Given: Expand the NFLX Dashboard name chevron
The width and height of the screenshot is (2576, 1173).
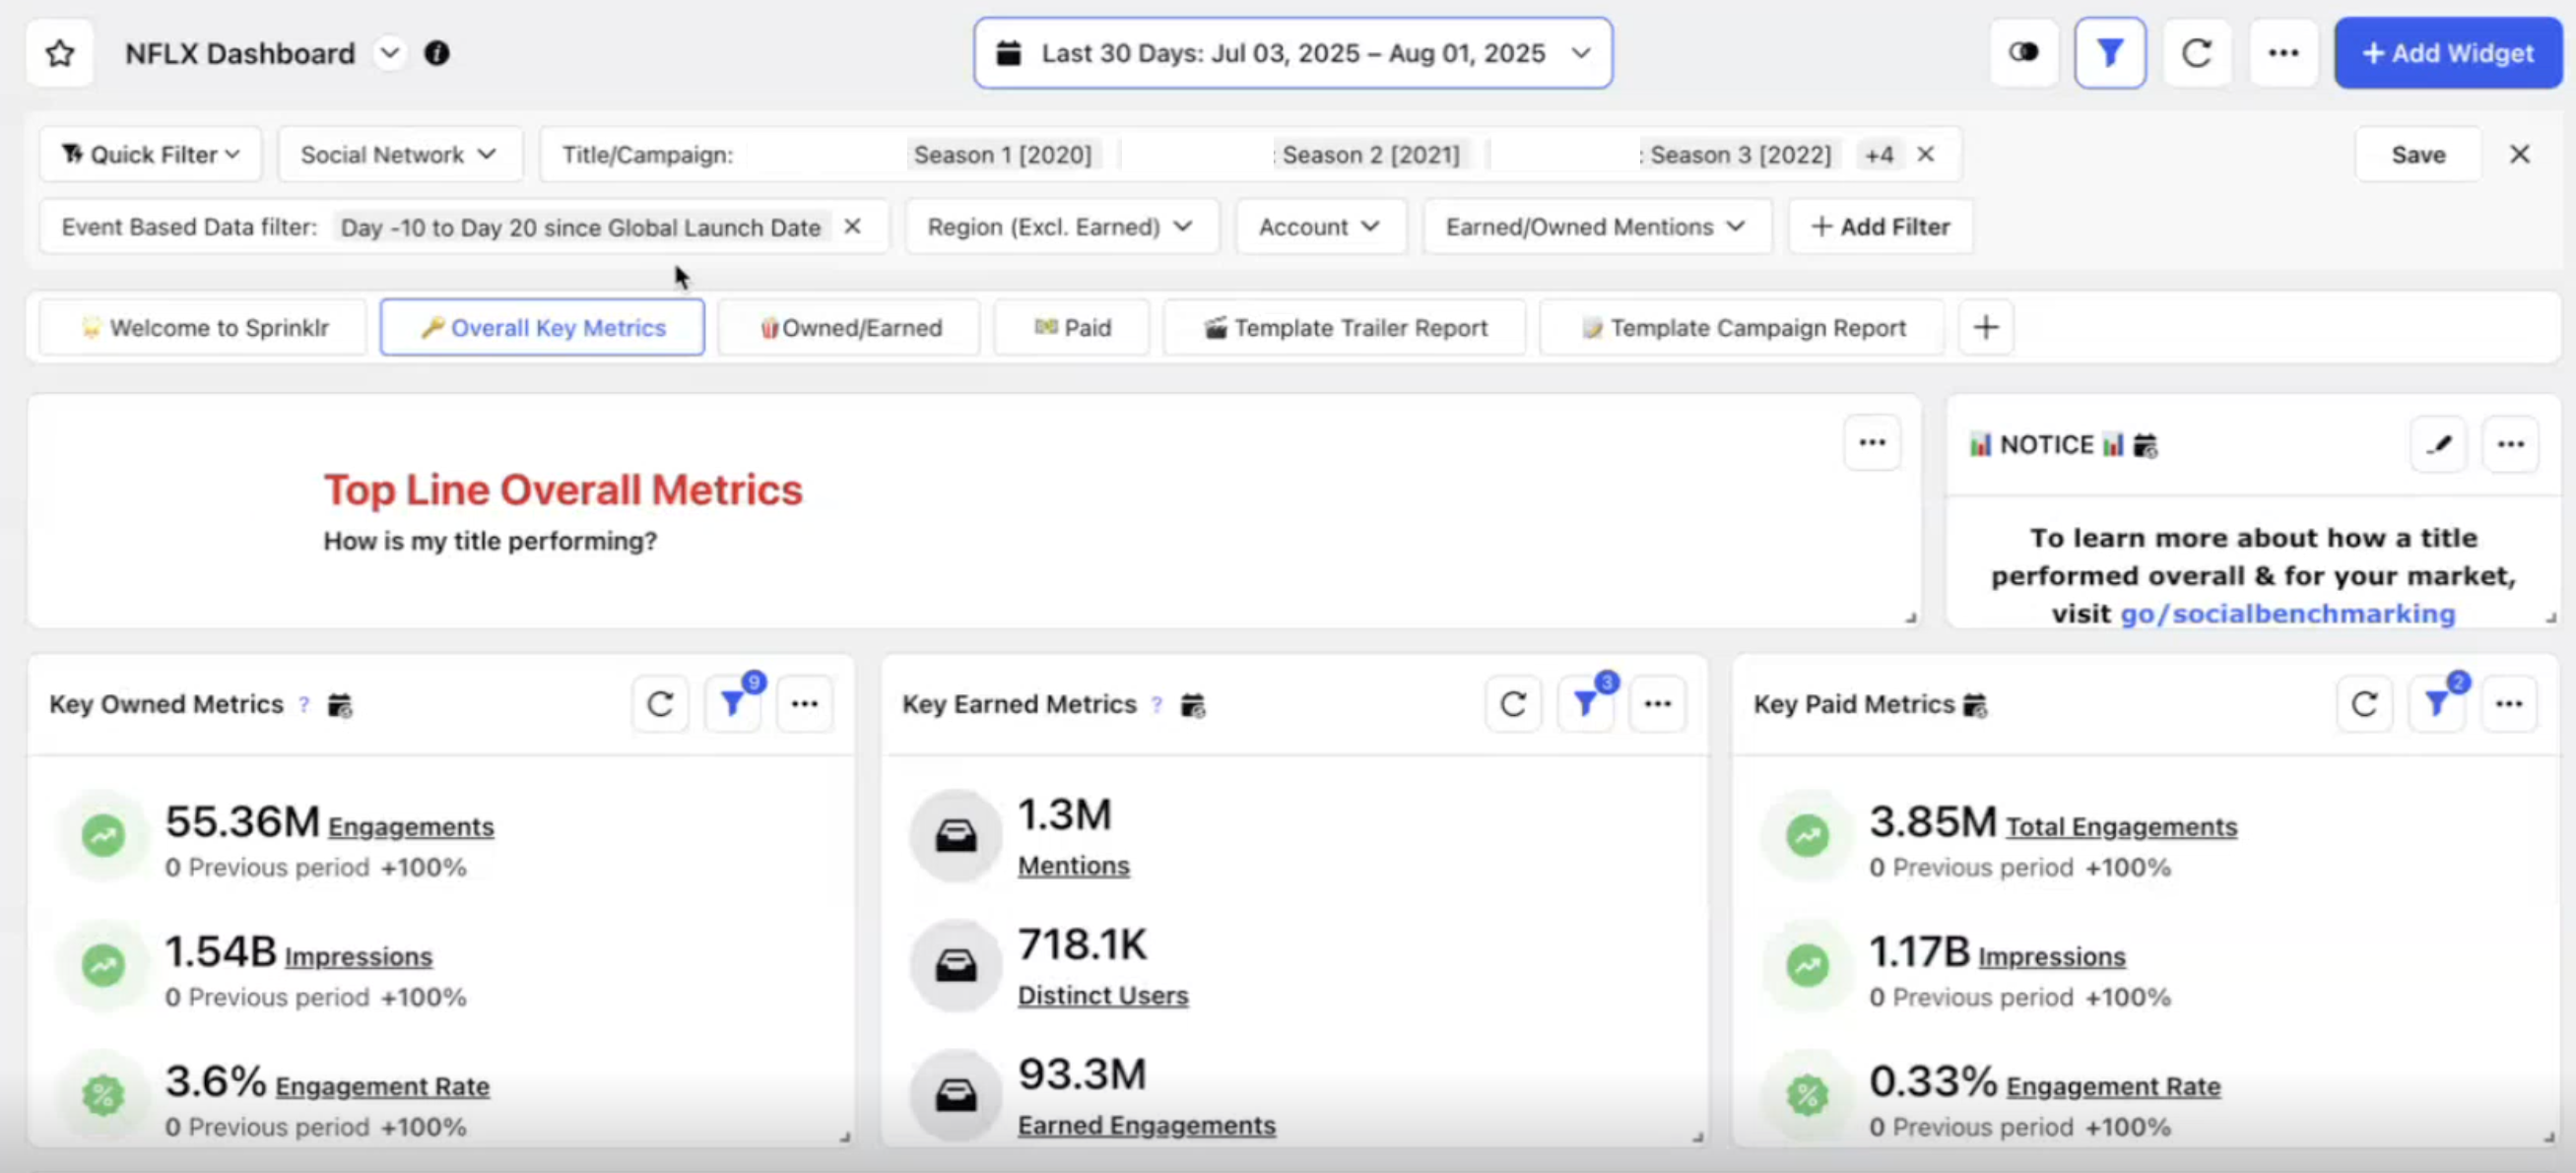Looking at the screenshot, I should [x=390, y=53].
